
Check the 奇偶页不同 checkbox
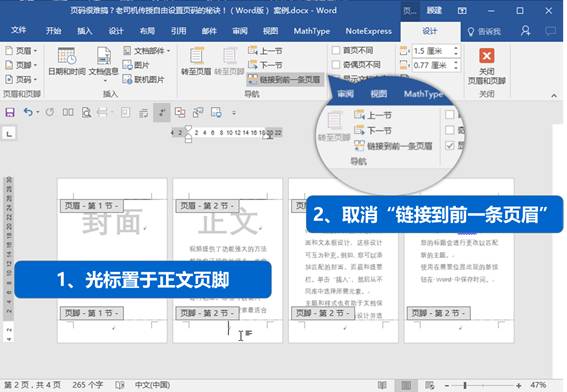tap(336, 65)
